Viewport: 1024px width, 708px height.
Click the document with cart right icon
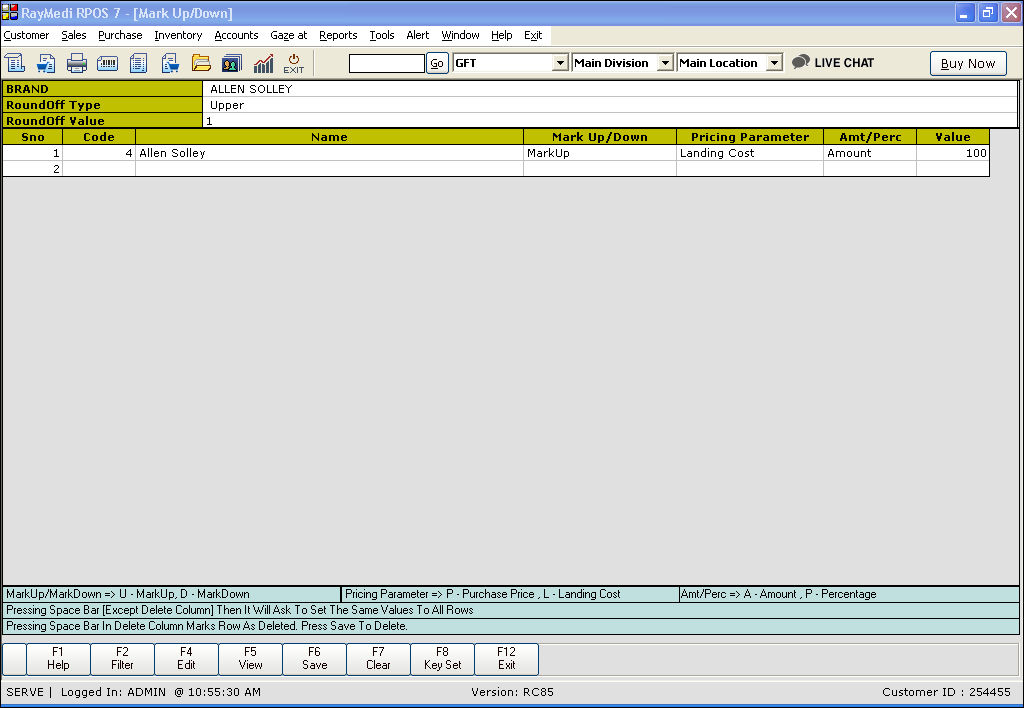(x=170, y=63)
